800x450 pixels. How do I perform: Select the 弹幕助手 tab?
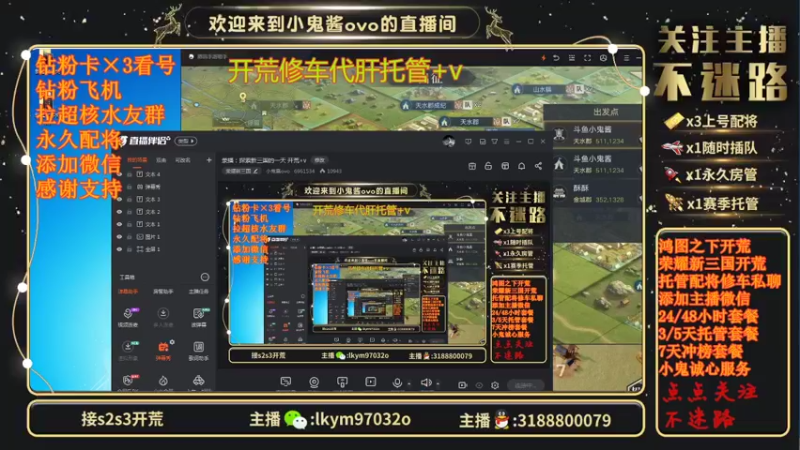128,292
